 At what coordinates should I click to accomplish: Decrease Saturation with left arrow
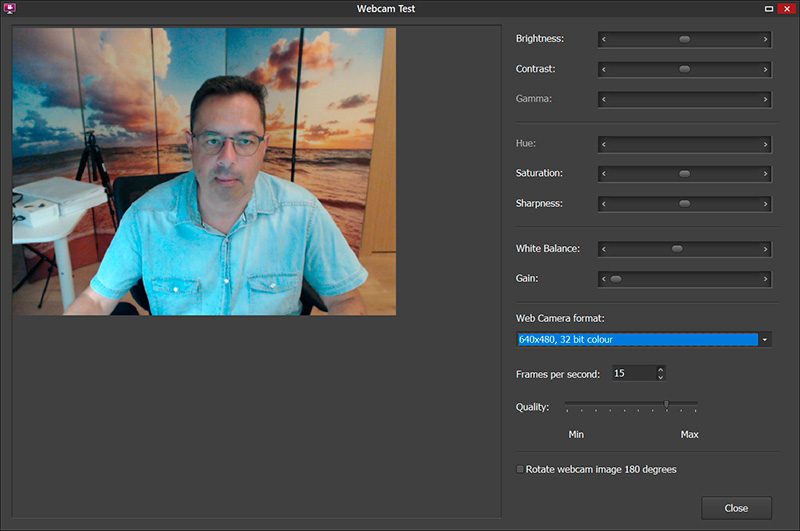604,173
